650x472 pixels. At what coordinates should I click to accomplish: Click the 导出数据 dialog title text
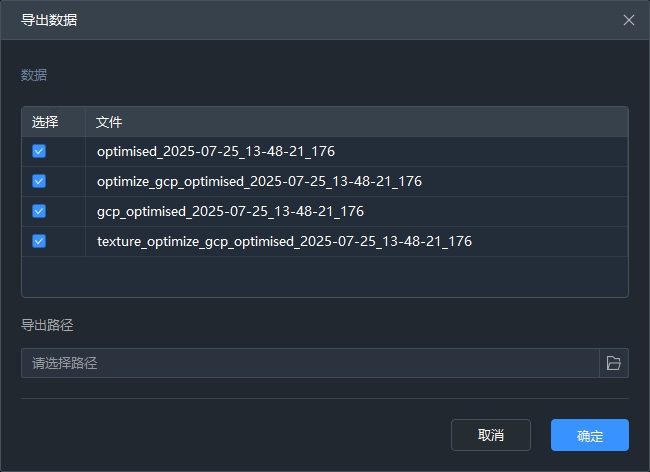click(x=49, y=20)
